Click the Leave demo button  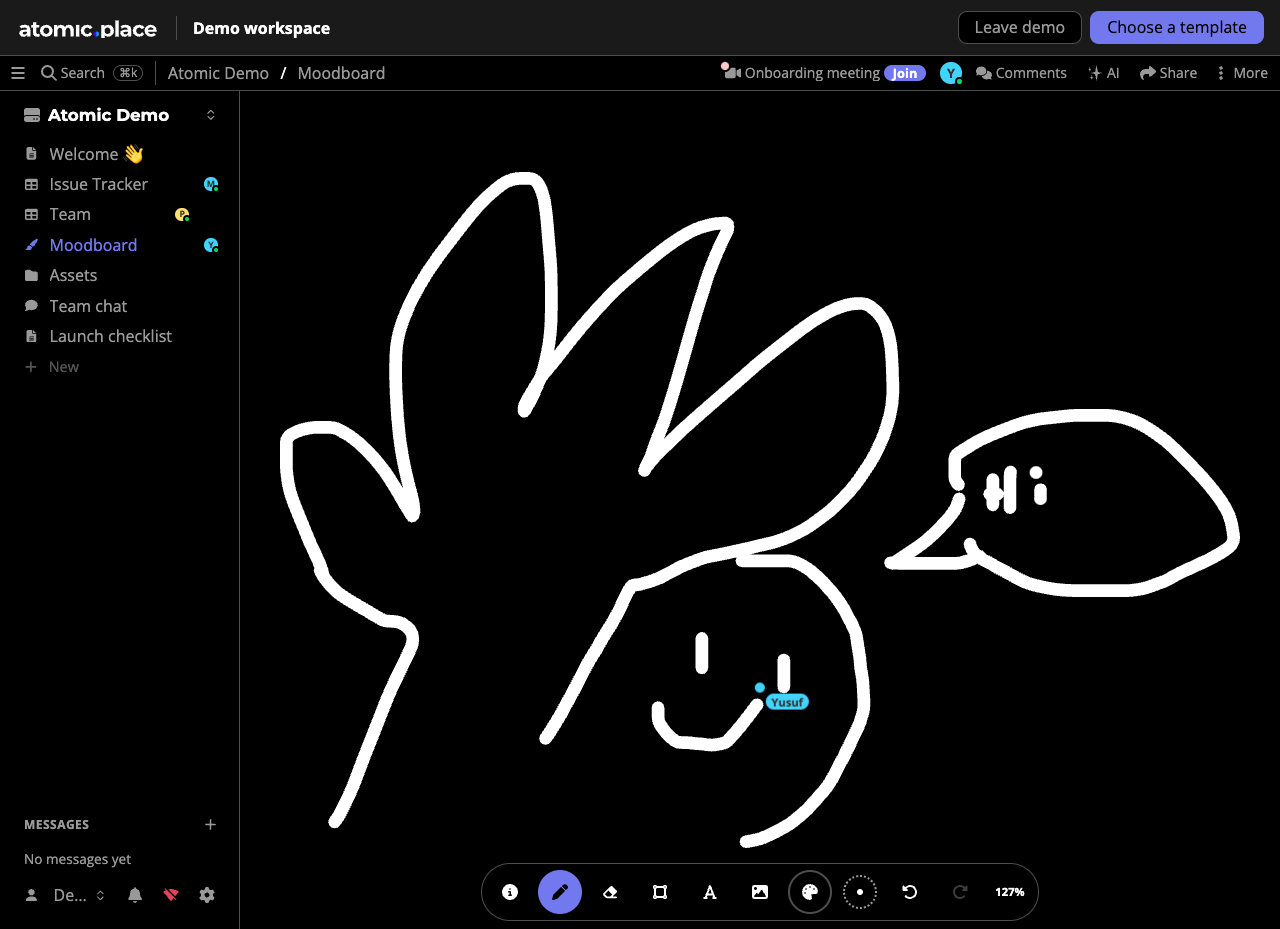click(x=1019, y=27)
